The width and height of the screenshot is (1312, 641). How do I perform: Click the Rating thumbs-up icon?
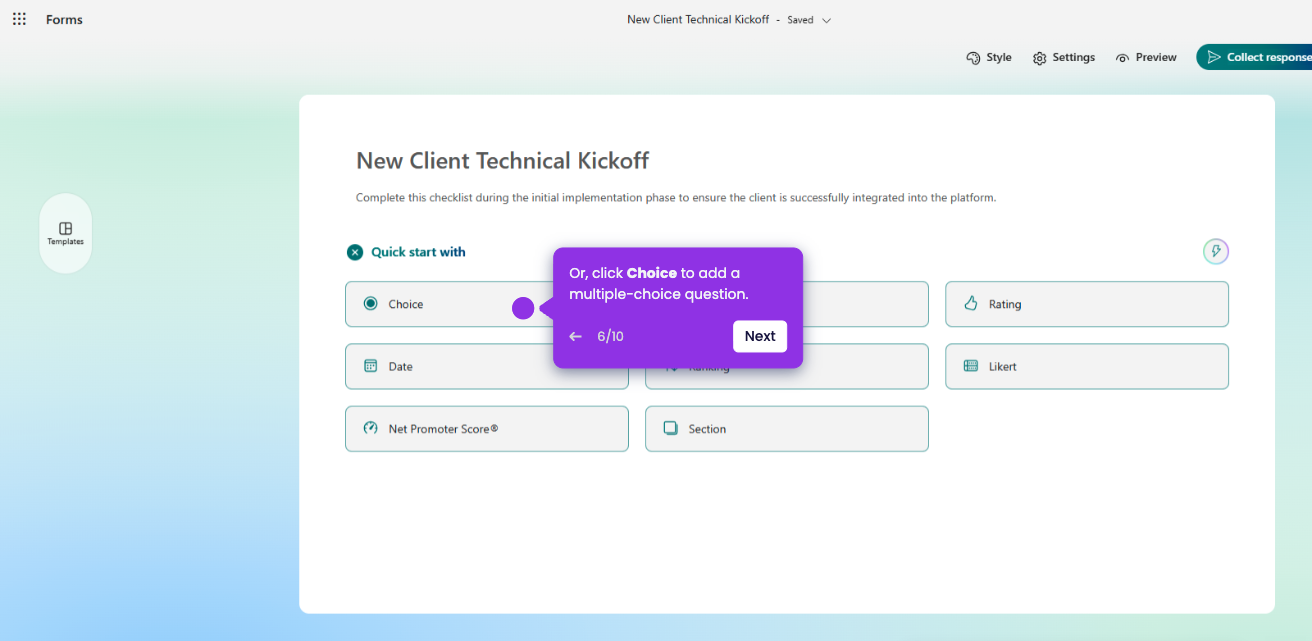pyautogui.click(x=970, y=303)
